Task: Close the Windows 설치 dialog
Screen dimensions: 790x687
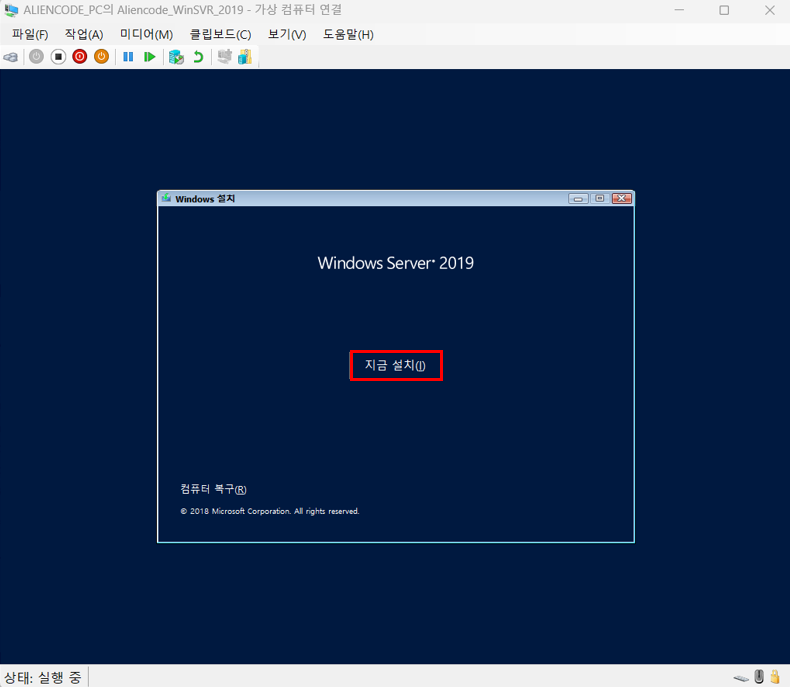Action: click(x=622, y=198)
